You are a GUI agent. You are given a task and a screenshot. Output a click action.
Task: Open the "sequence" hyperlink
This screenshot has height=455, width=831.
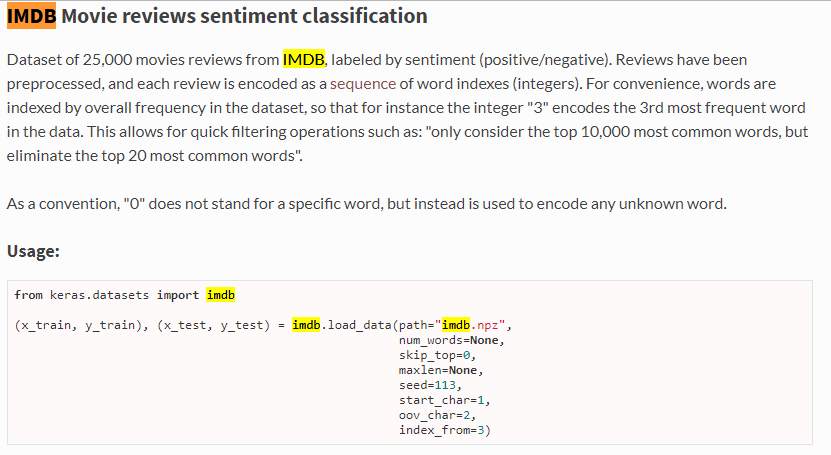[363, 84]
